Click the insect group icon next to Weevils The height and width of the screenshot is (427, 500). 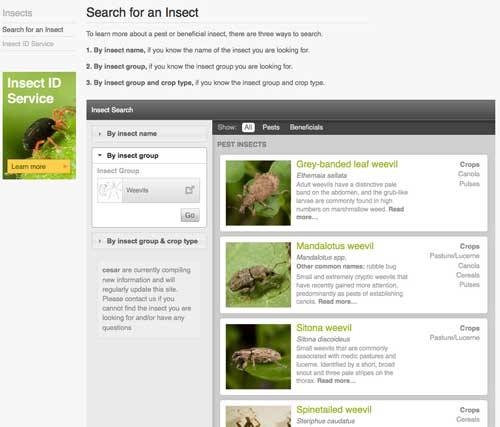tap(110, 190)
